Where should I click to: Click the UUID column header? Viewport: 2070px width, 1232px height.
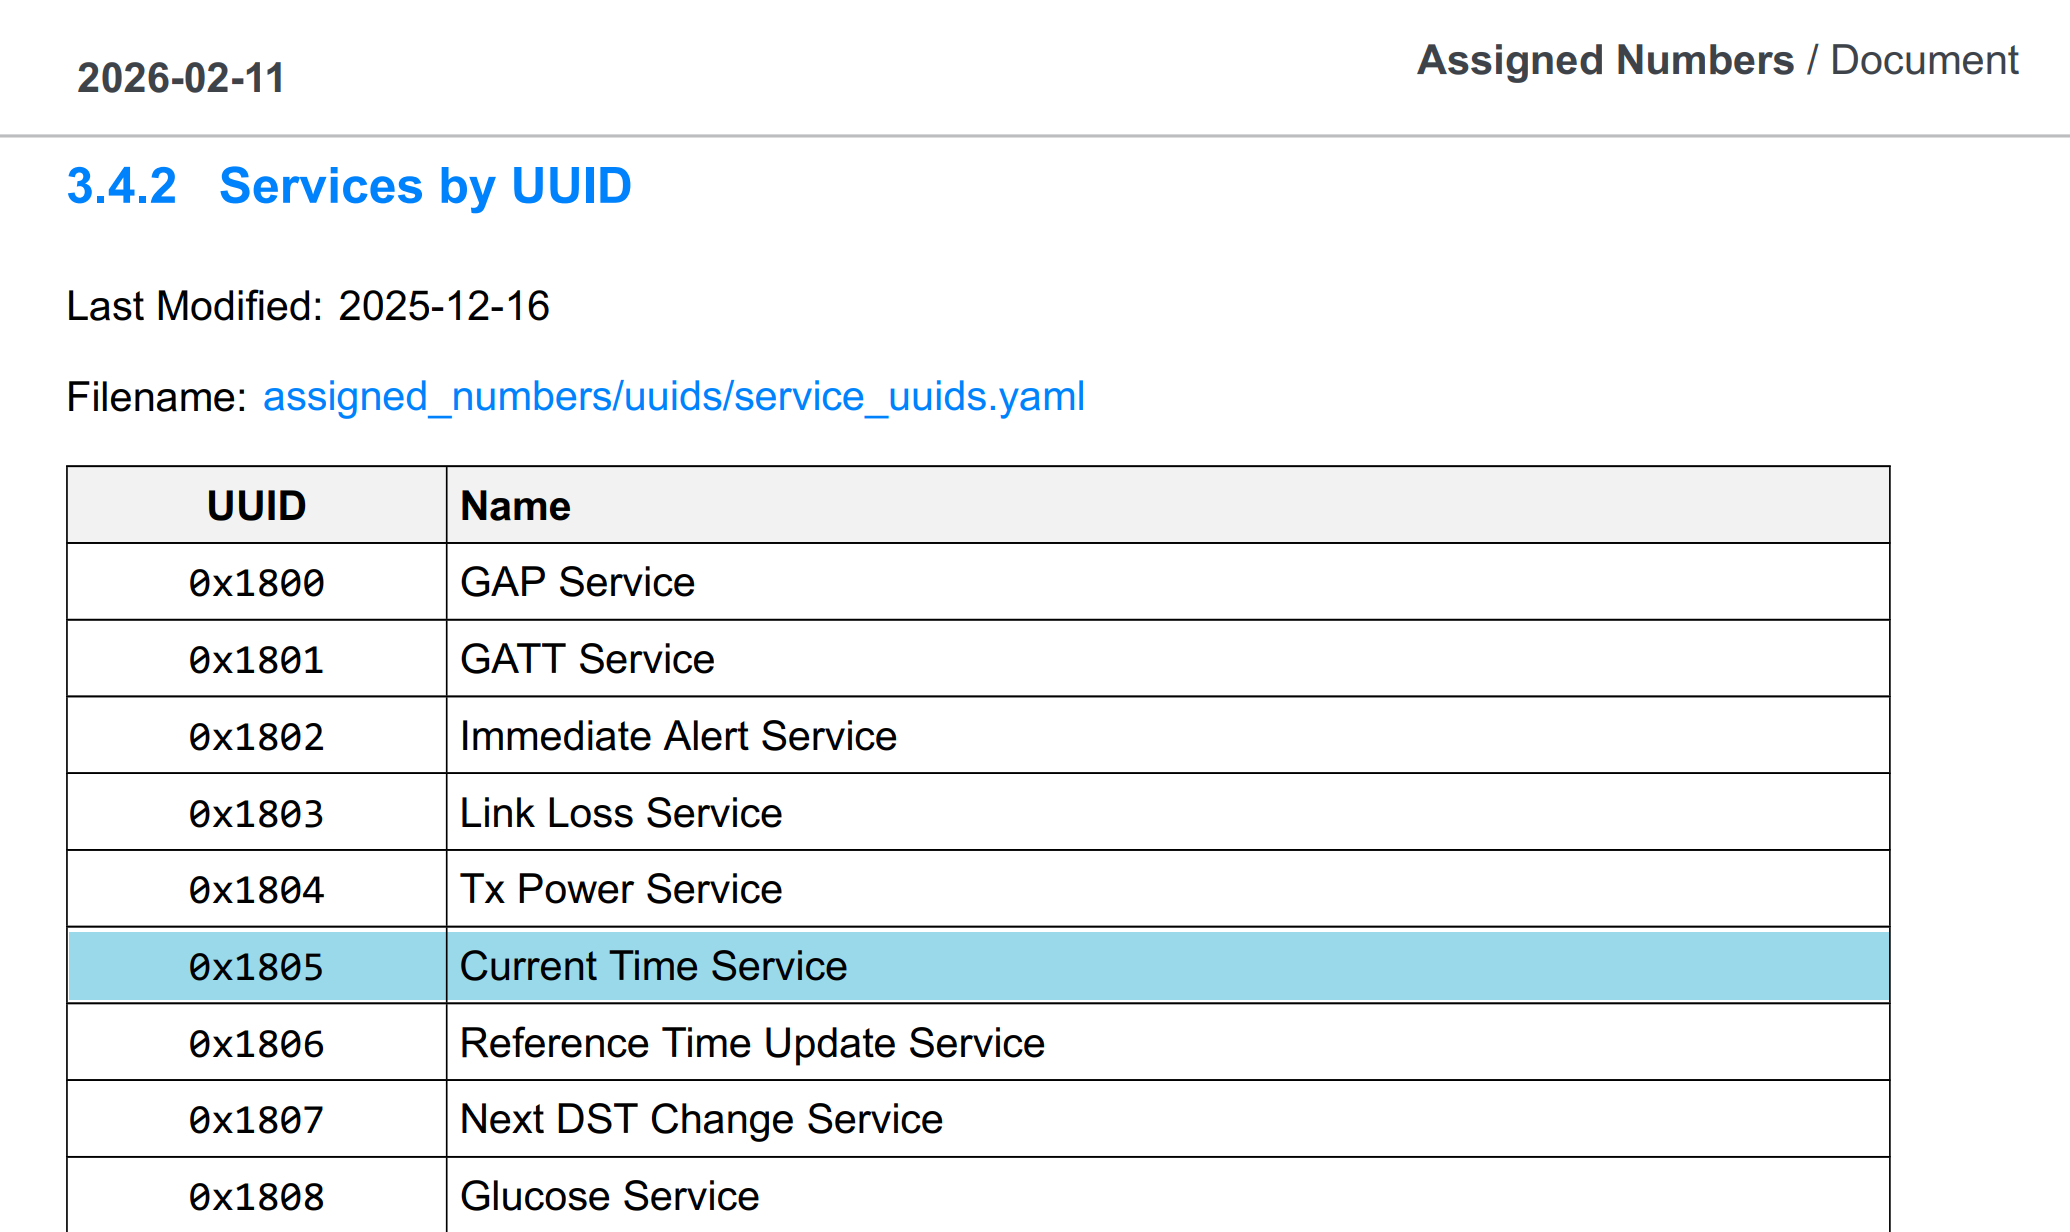pyautogui.click(x=256, y=506)
